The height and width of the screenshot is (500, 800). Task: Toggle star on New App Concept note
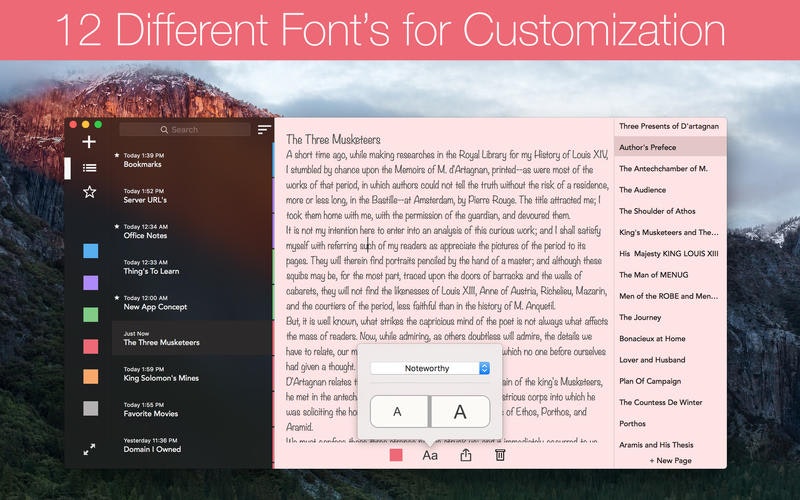[117, 297]
